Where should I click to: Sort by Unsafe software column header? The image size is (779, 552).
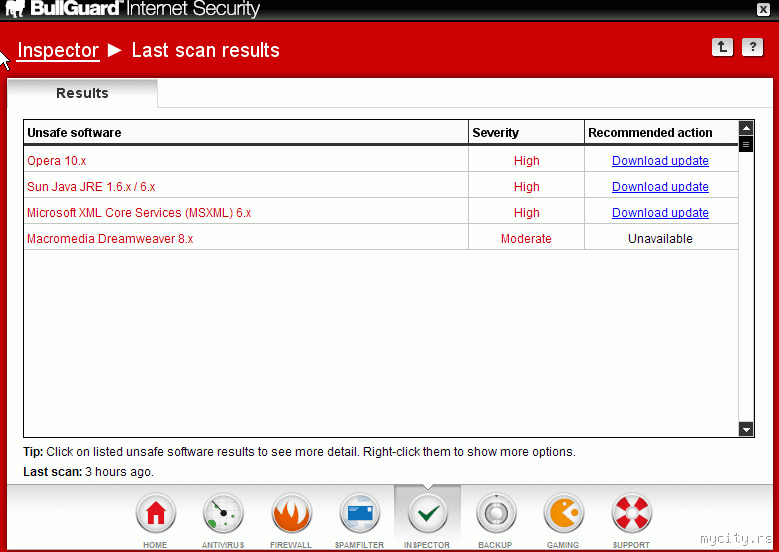246,133
